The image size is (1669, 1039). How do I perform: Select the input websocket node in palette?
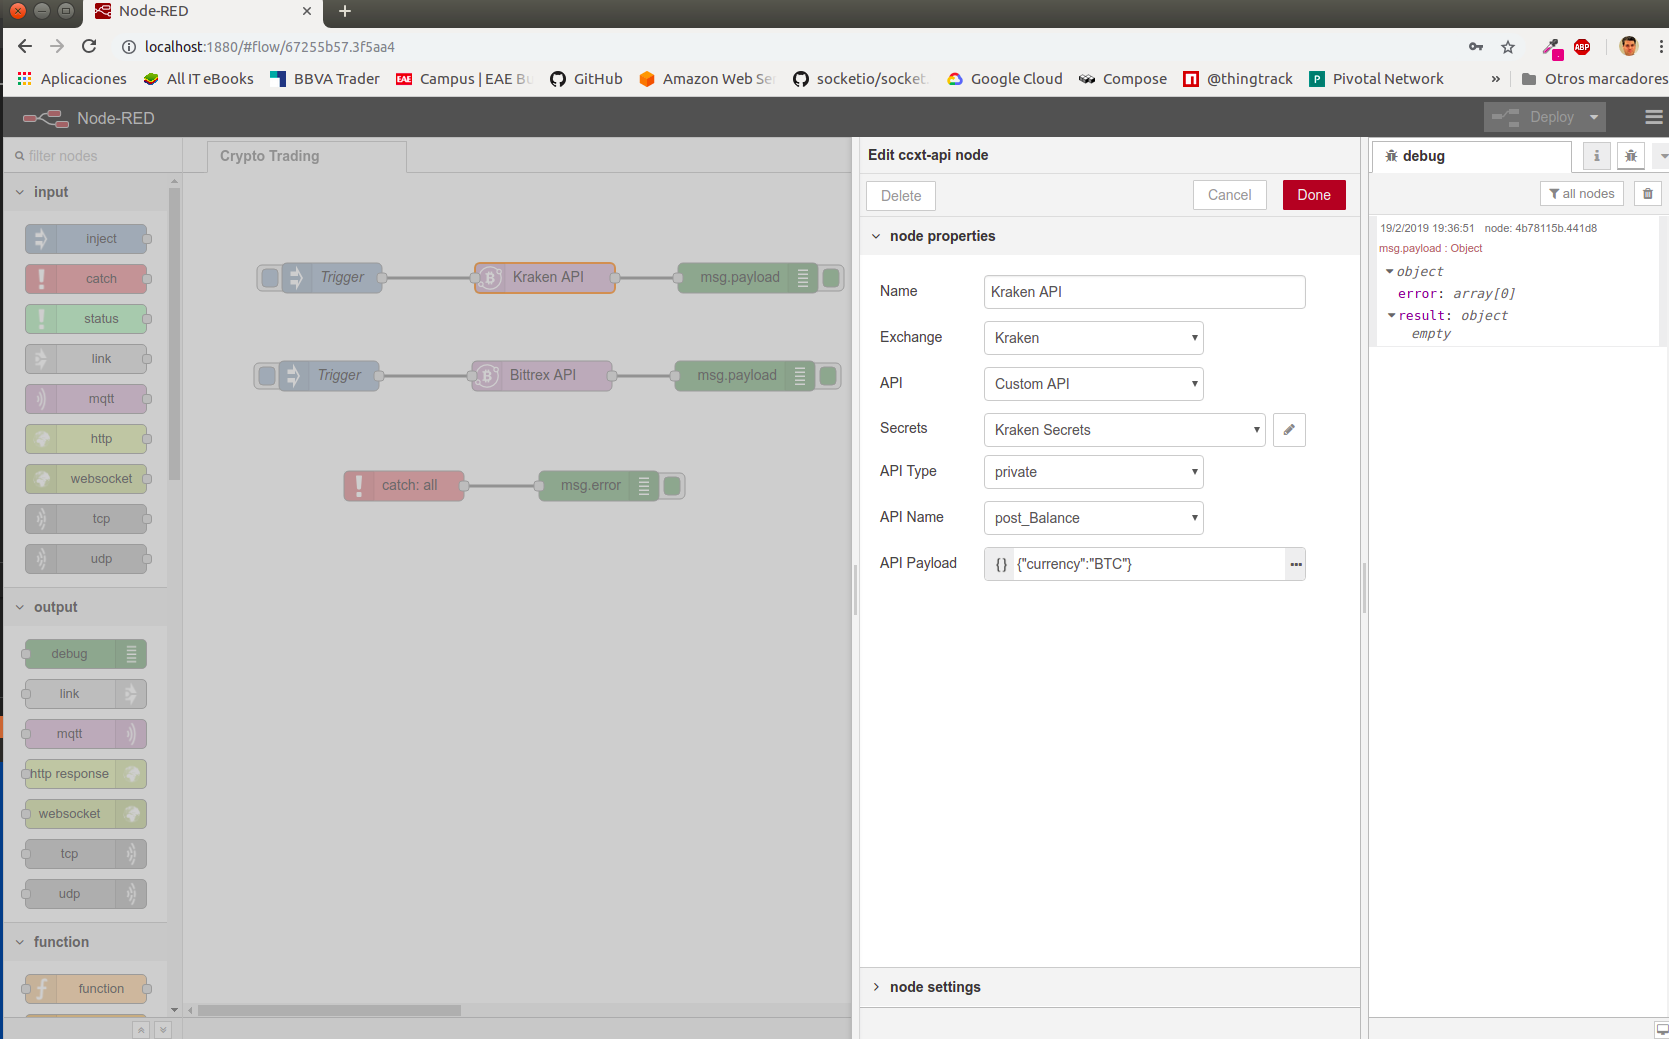click(x=87, y=479)
